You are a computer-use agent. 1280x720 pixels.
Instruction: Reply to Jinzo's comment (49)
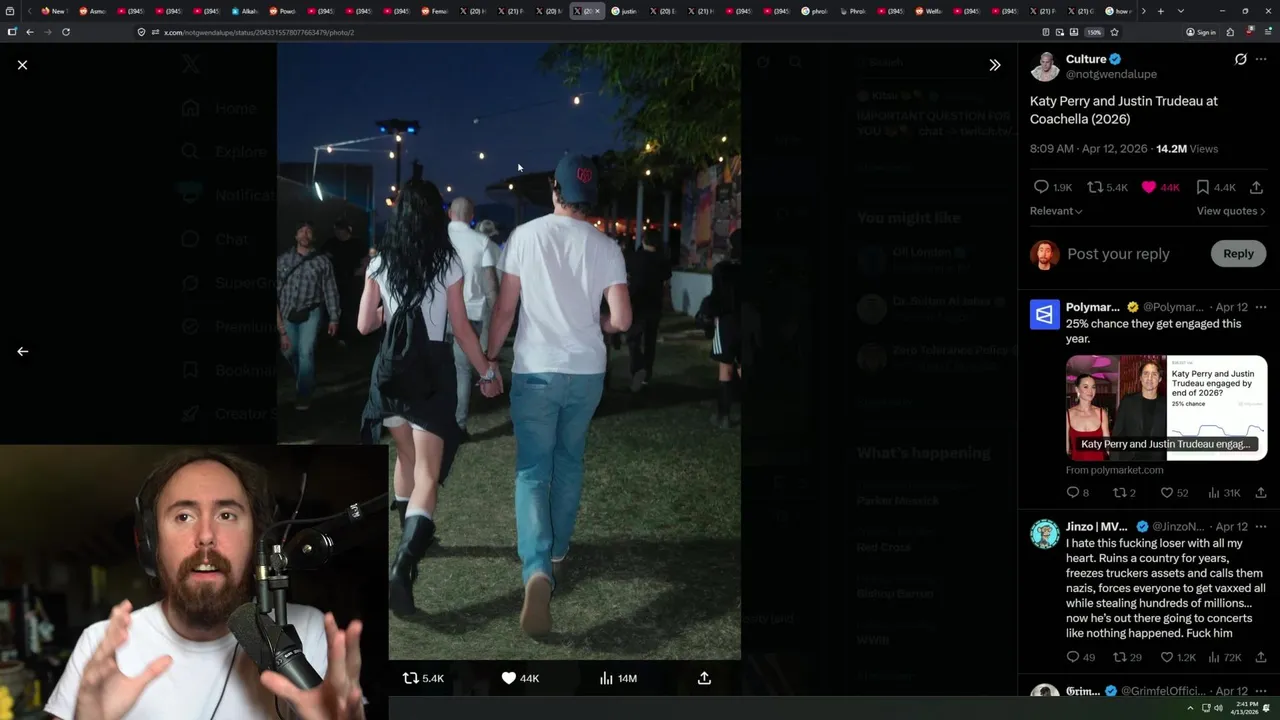coord(1080,657)
